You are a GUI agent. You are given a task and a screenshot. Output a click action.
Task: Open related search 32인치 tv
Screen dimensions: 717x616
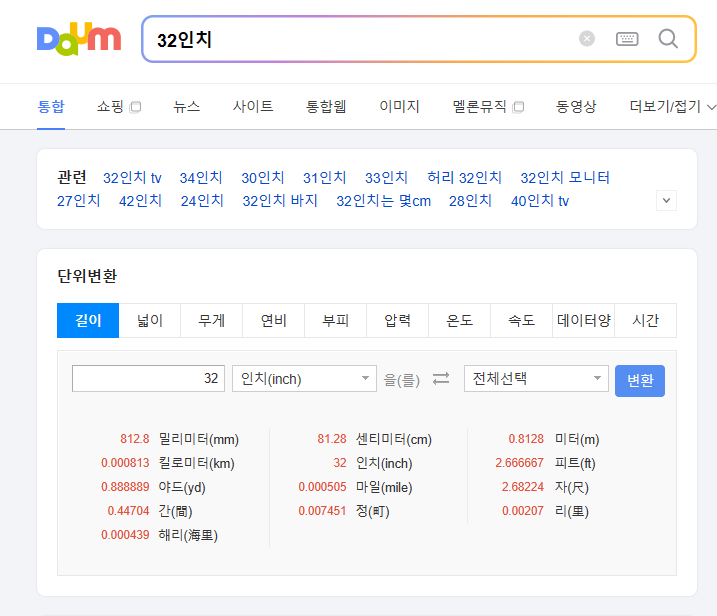point(132,177)
